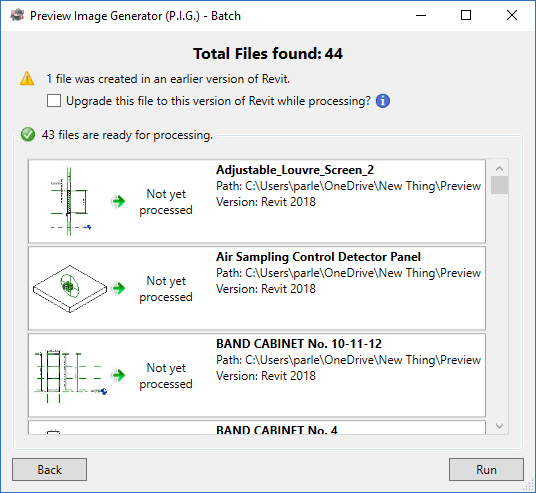This screenshot has height=493, width=536.
Task: Click the Back button
Action: (x=50, y=469)
